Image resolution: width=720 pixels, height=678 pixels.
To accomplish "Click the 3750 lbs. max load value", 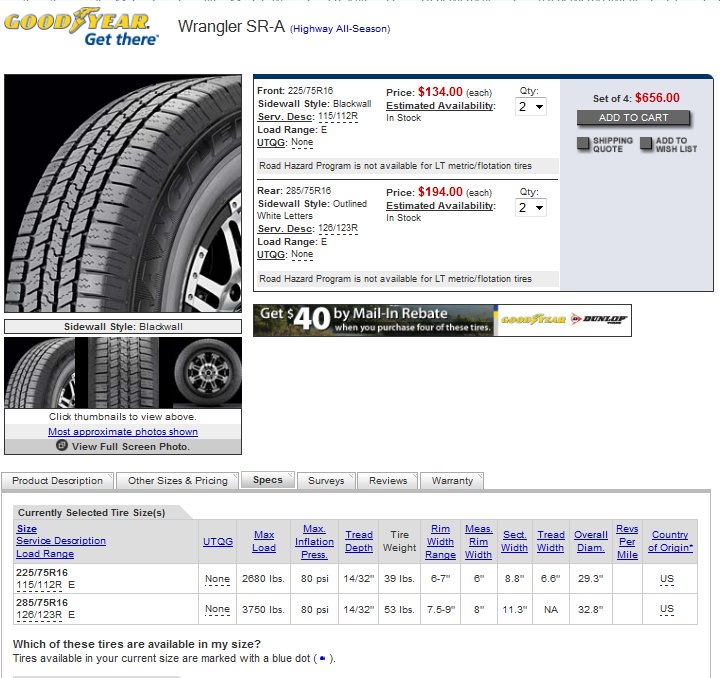I will coord(264,610).
